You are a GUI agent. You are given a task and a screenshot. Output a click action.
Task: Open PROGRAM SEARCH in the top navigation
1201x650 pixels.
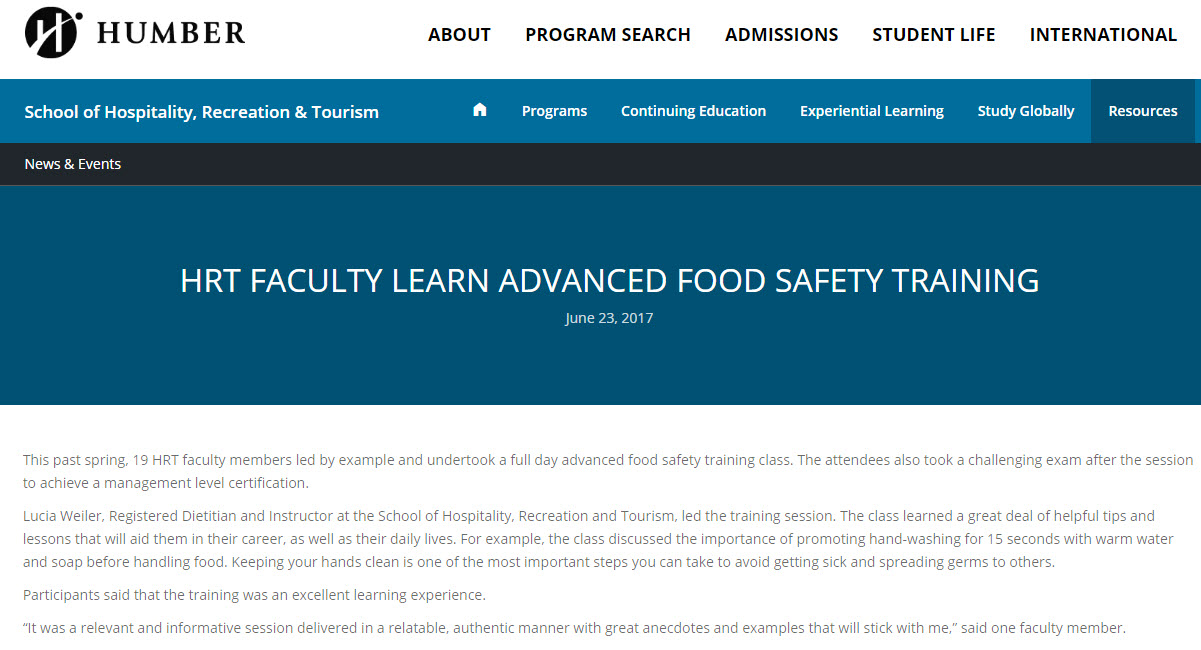[608, 35]
